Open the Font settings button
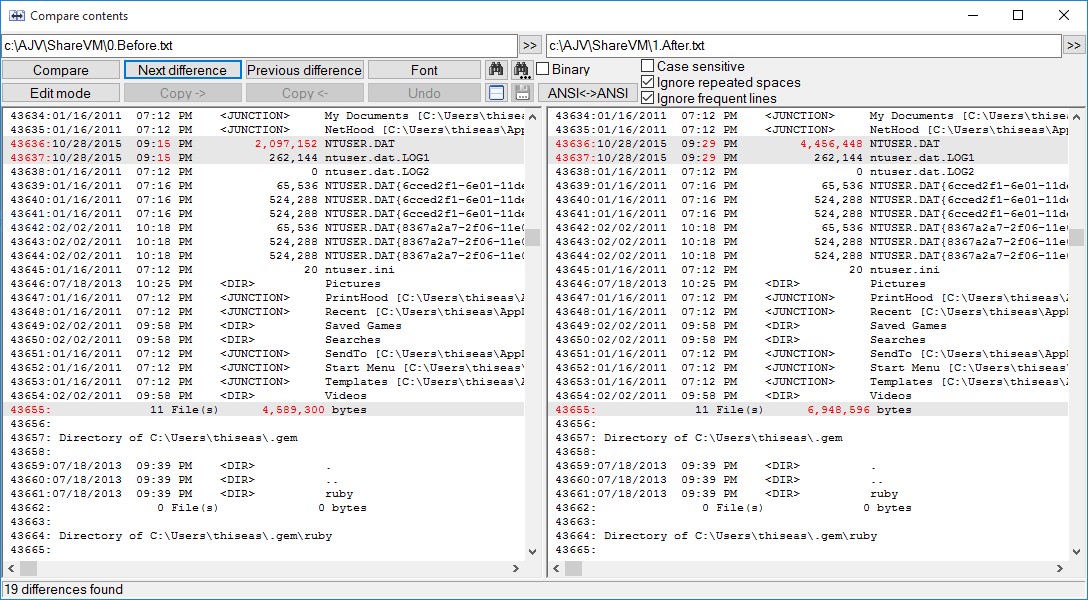The width and height of the screenshot is (1088, 600). [x=424, y=70]
